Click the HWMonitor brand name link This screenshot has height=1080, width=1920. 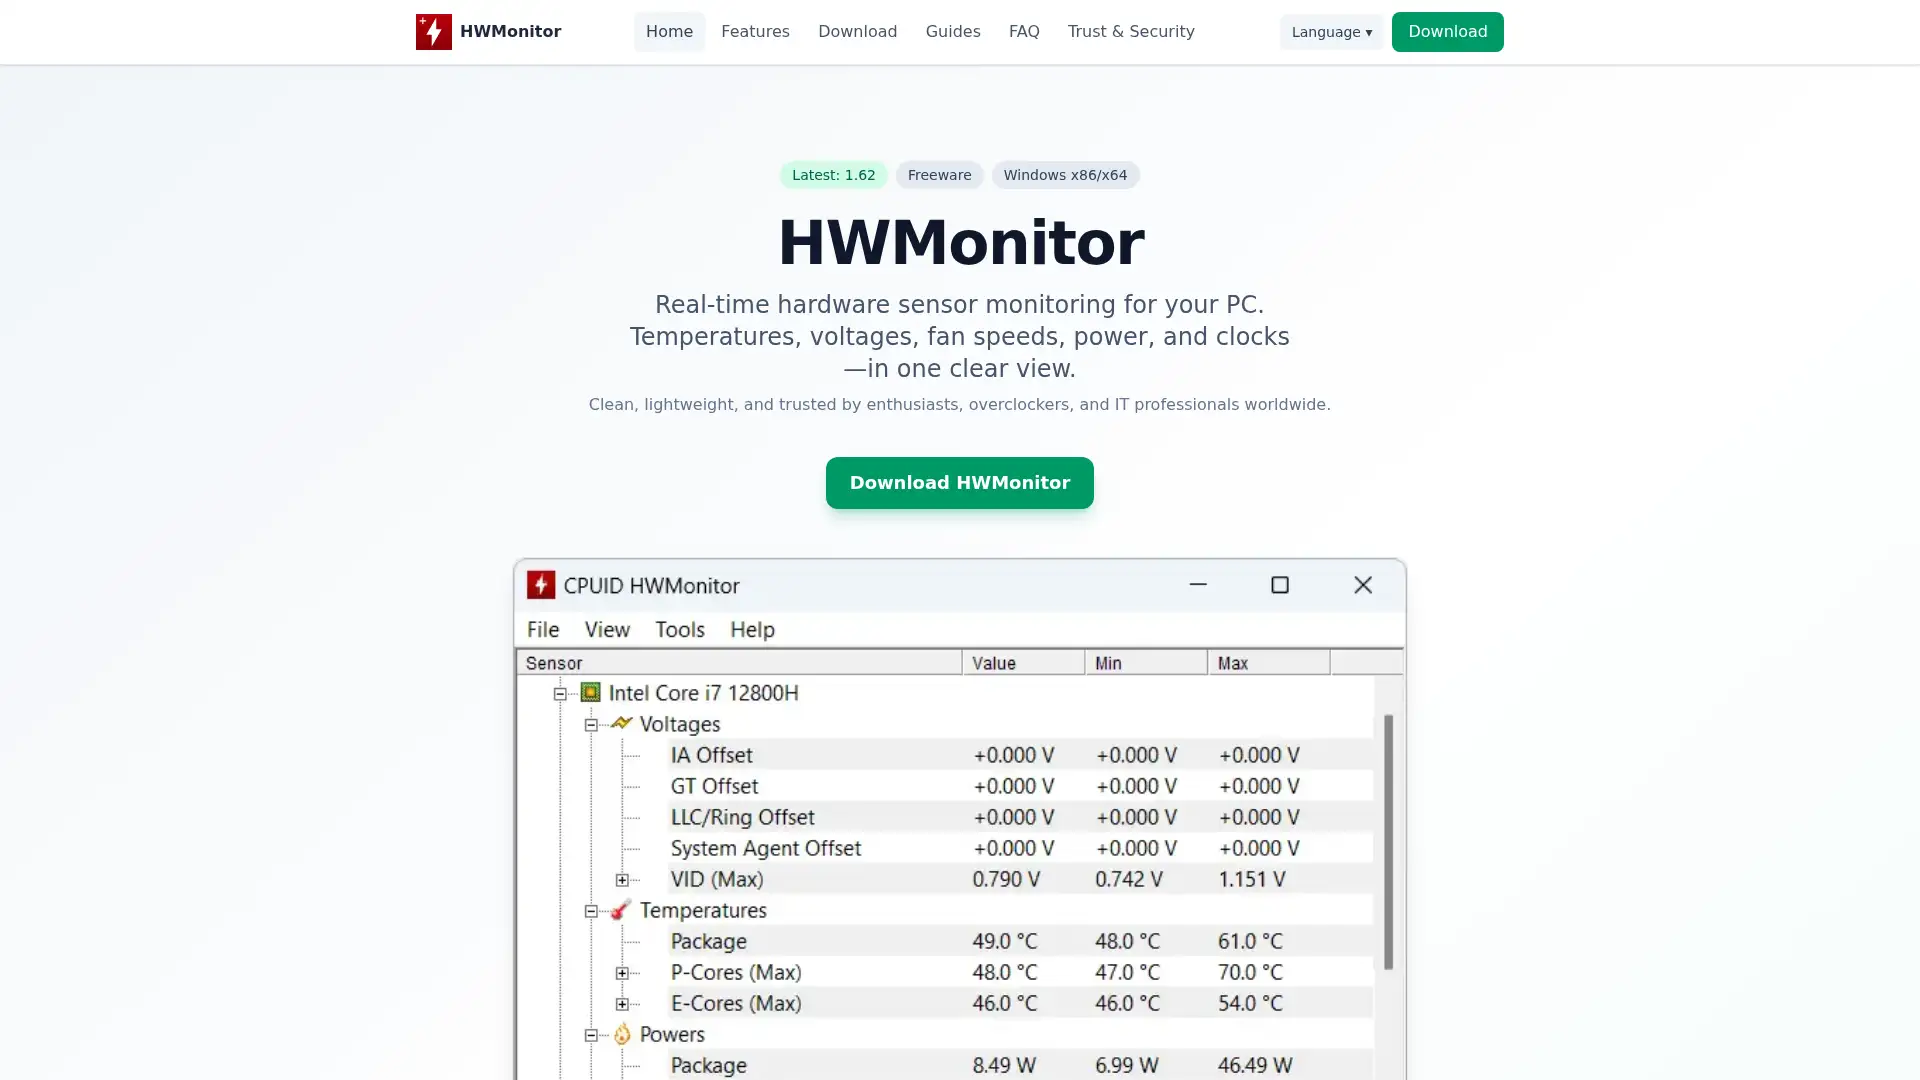(x=510, y=32)
